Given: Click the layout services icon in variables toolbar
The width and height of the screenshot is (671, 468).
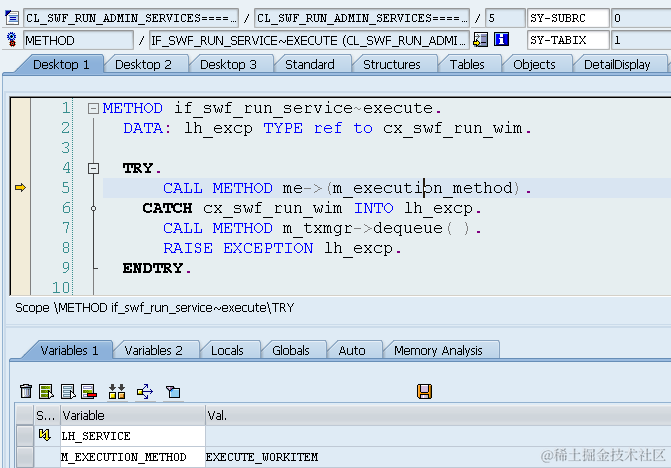Looking at the screenshot, I should (x=173, y=391).
